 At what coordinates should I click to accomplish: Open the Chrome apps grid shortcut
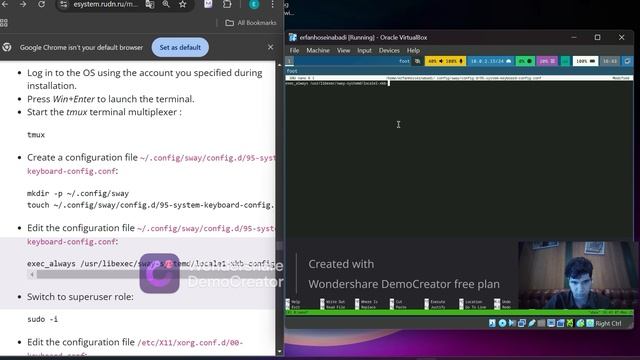pos(4,23)
